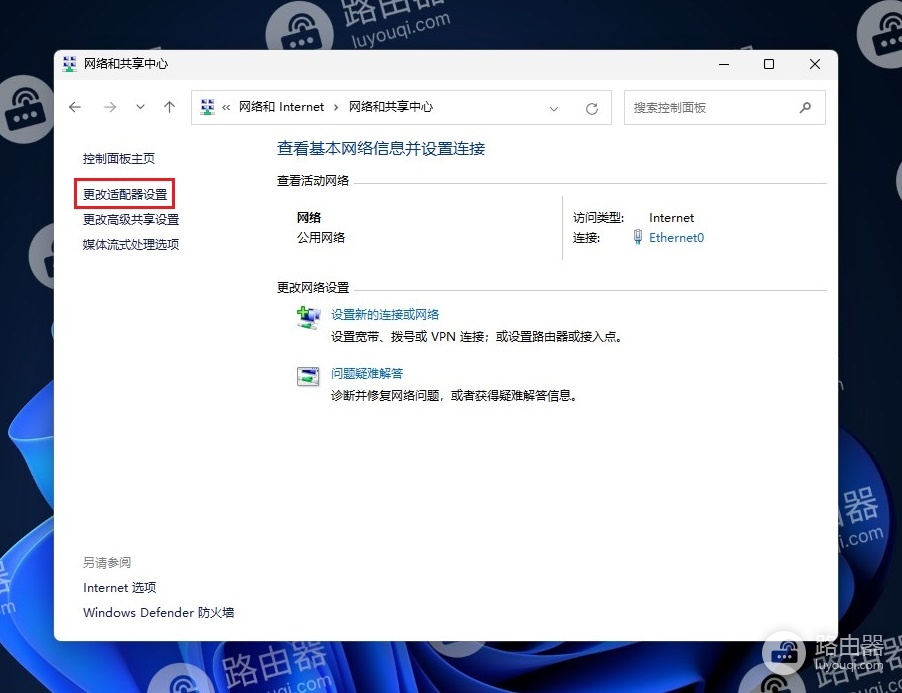
Task: Click the address bar network icon
Action: pos(207,107)
